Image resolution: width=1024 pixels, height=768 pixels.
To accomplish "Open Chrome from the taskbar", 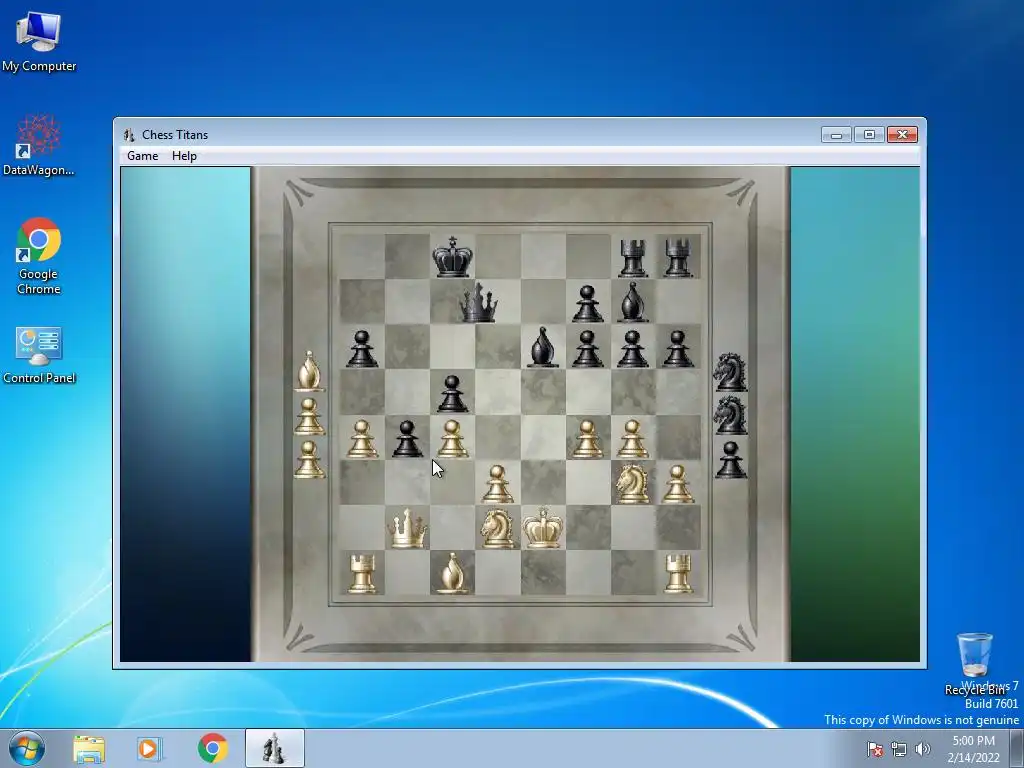I will click(x=213, y=748).
